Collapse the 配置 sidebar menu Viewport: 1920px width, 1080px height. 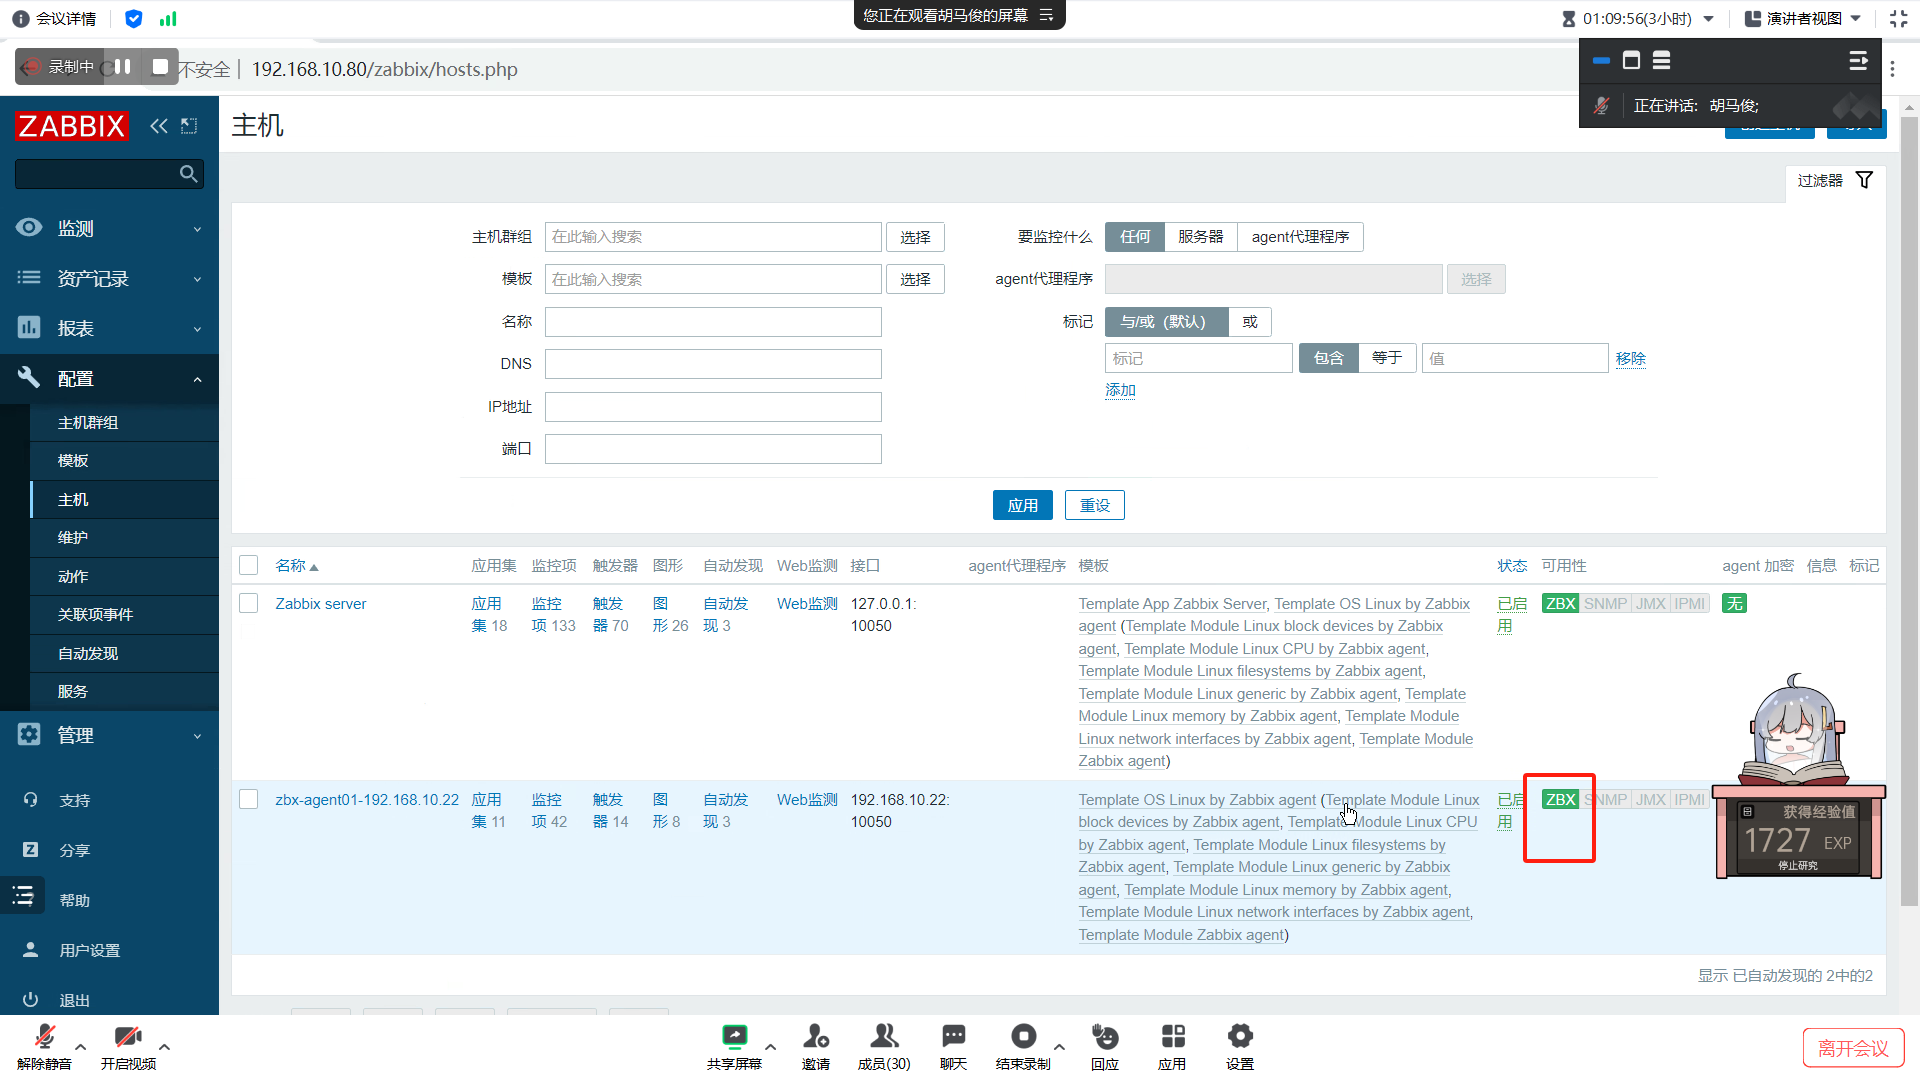[109, 379]
